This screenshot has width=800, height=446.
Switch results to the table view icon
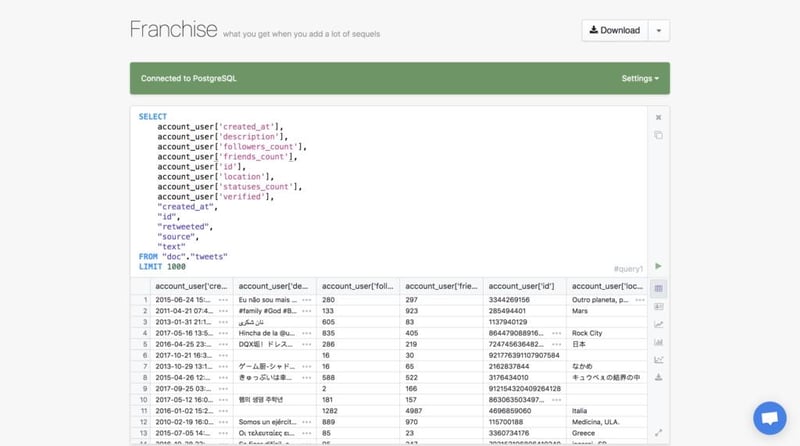(658, 289)
